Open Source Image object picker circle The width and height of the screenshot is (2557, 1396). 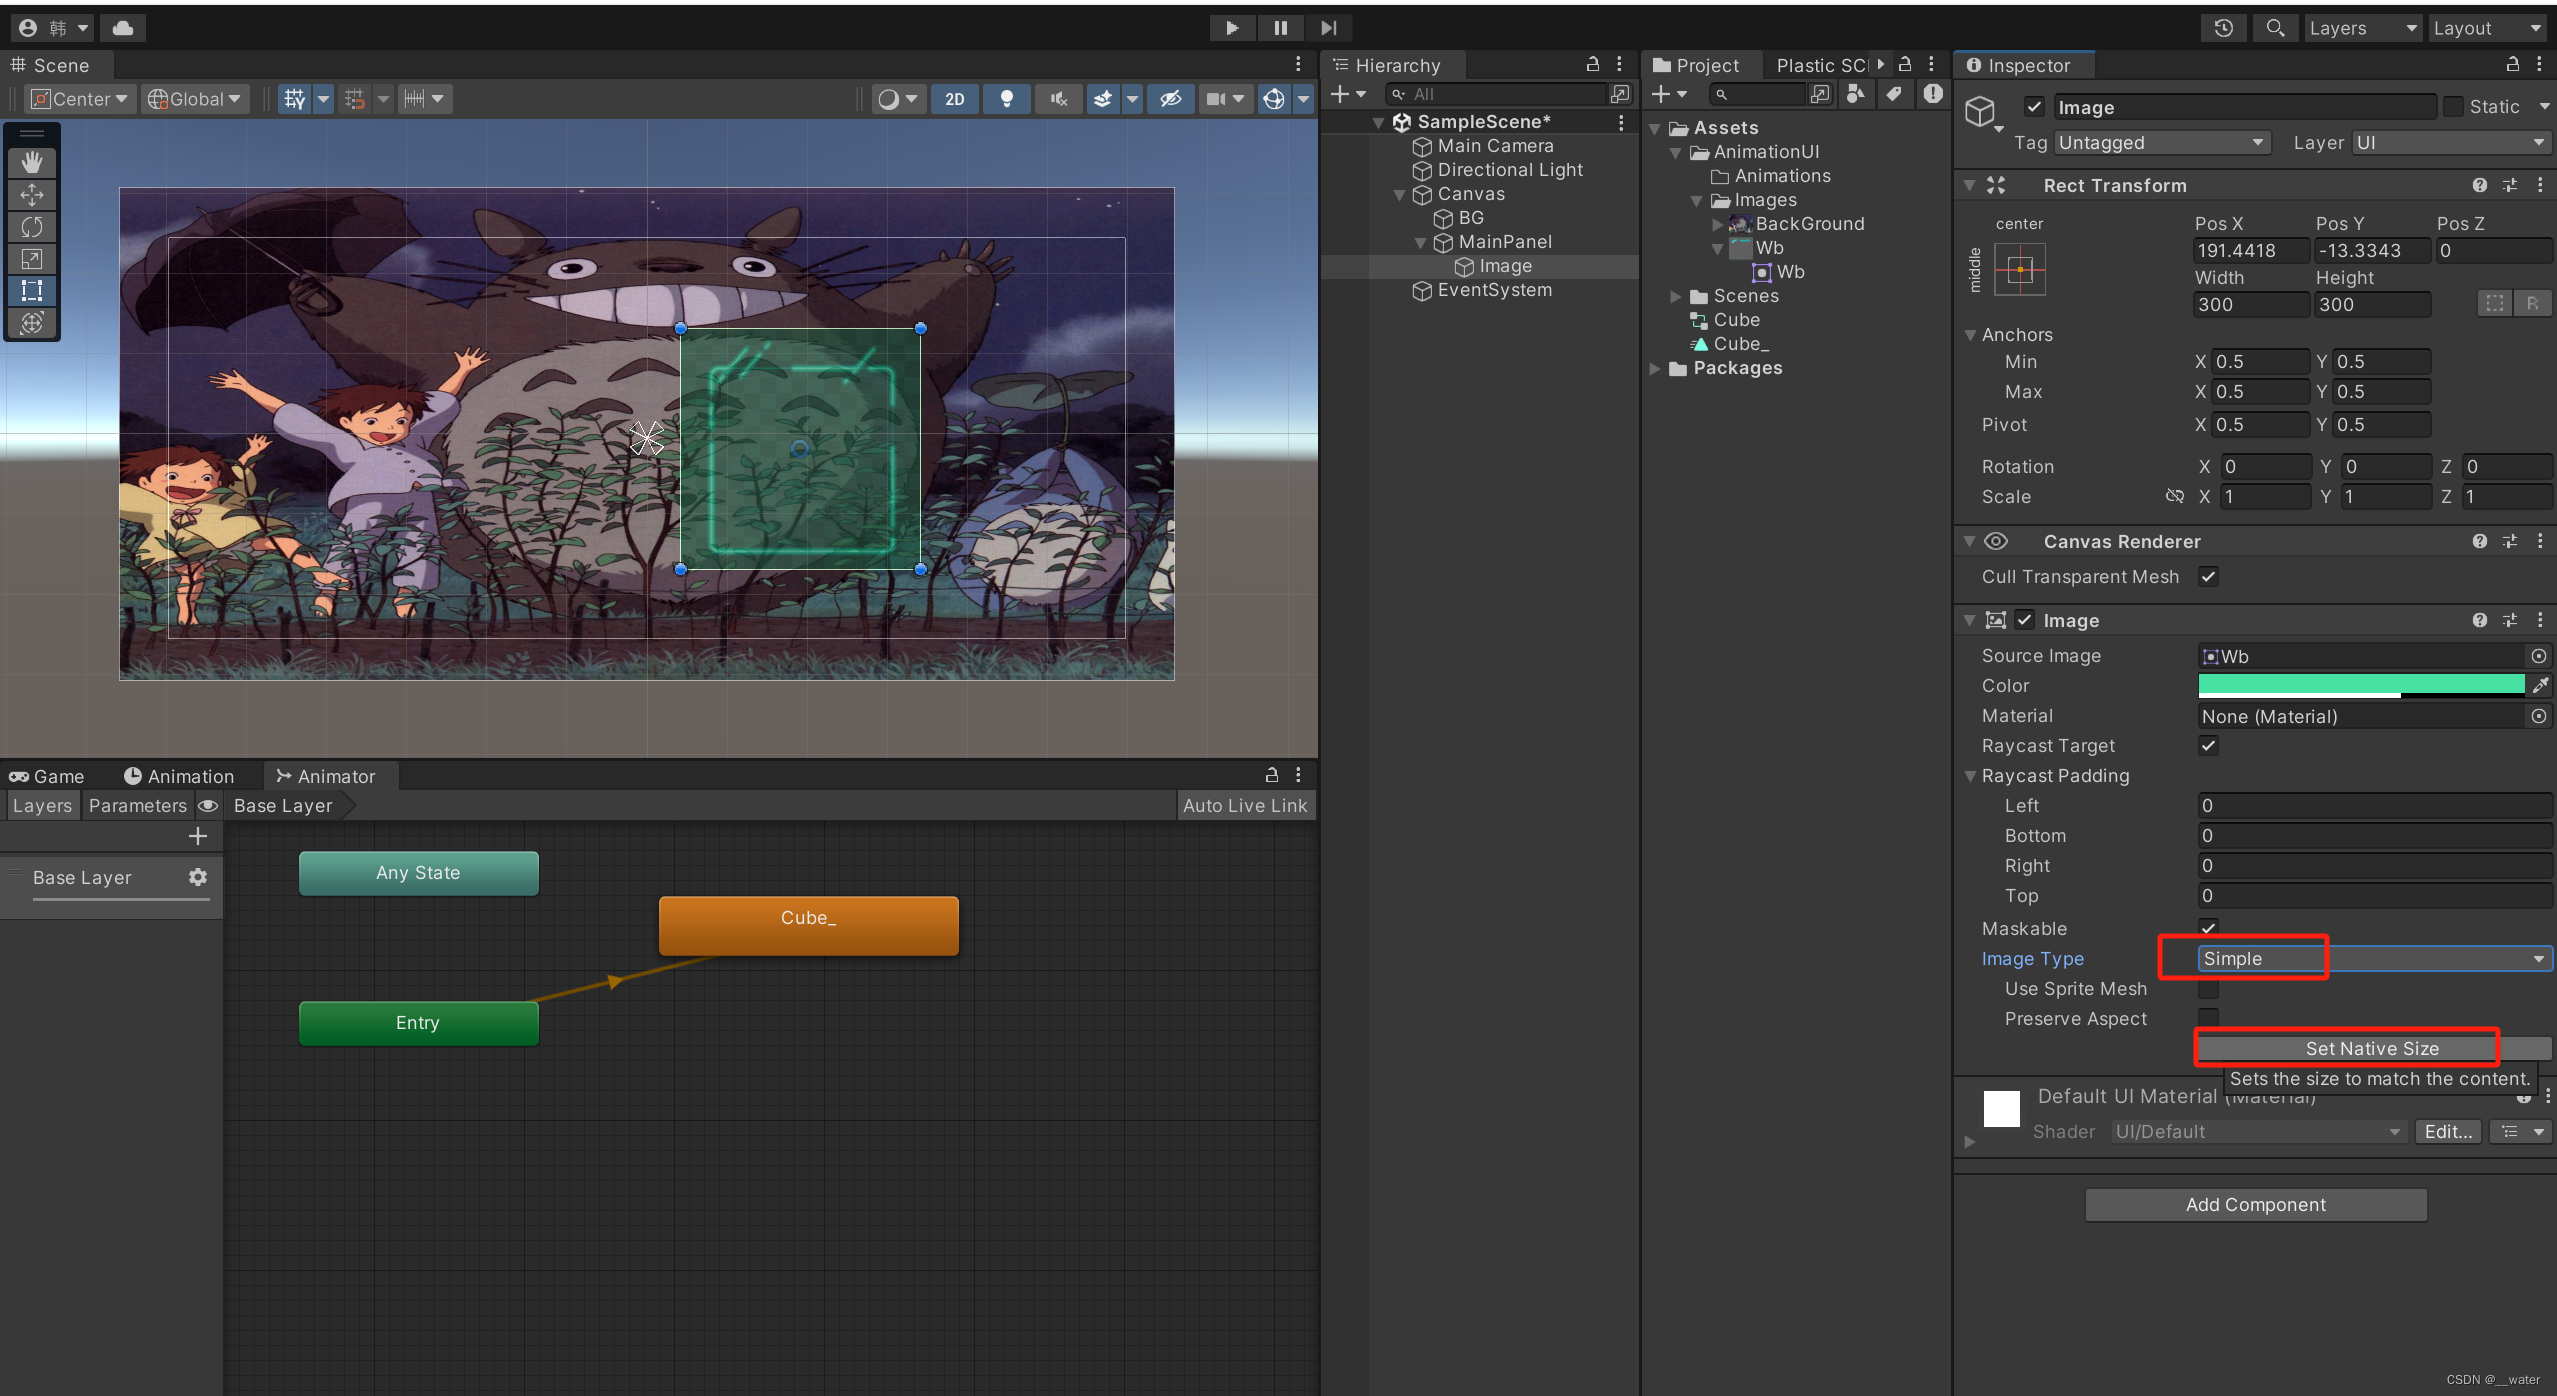2539,656
